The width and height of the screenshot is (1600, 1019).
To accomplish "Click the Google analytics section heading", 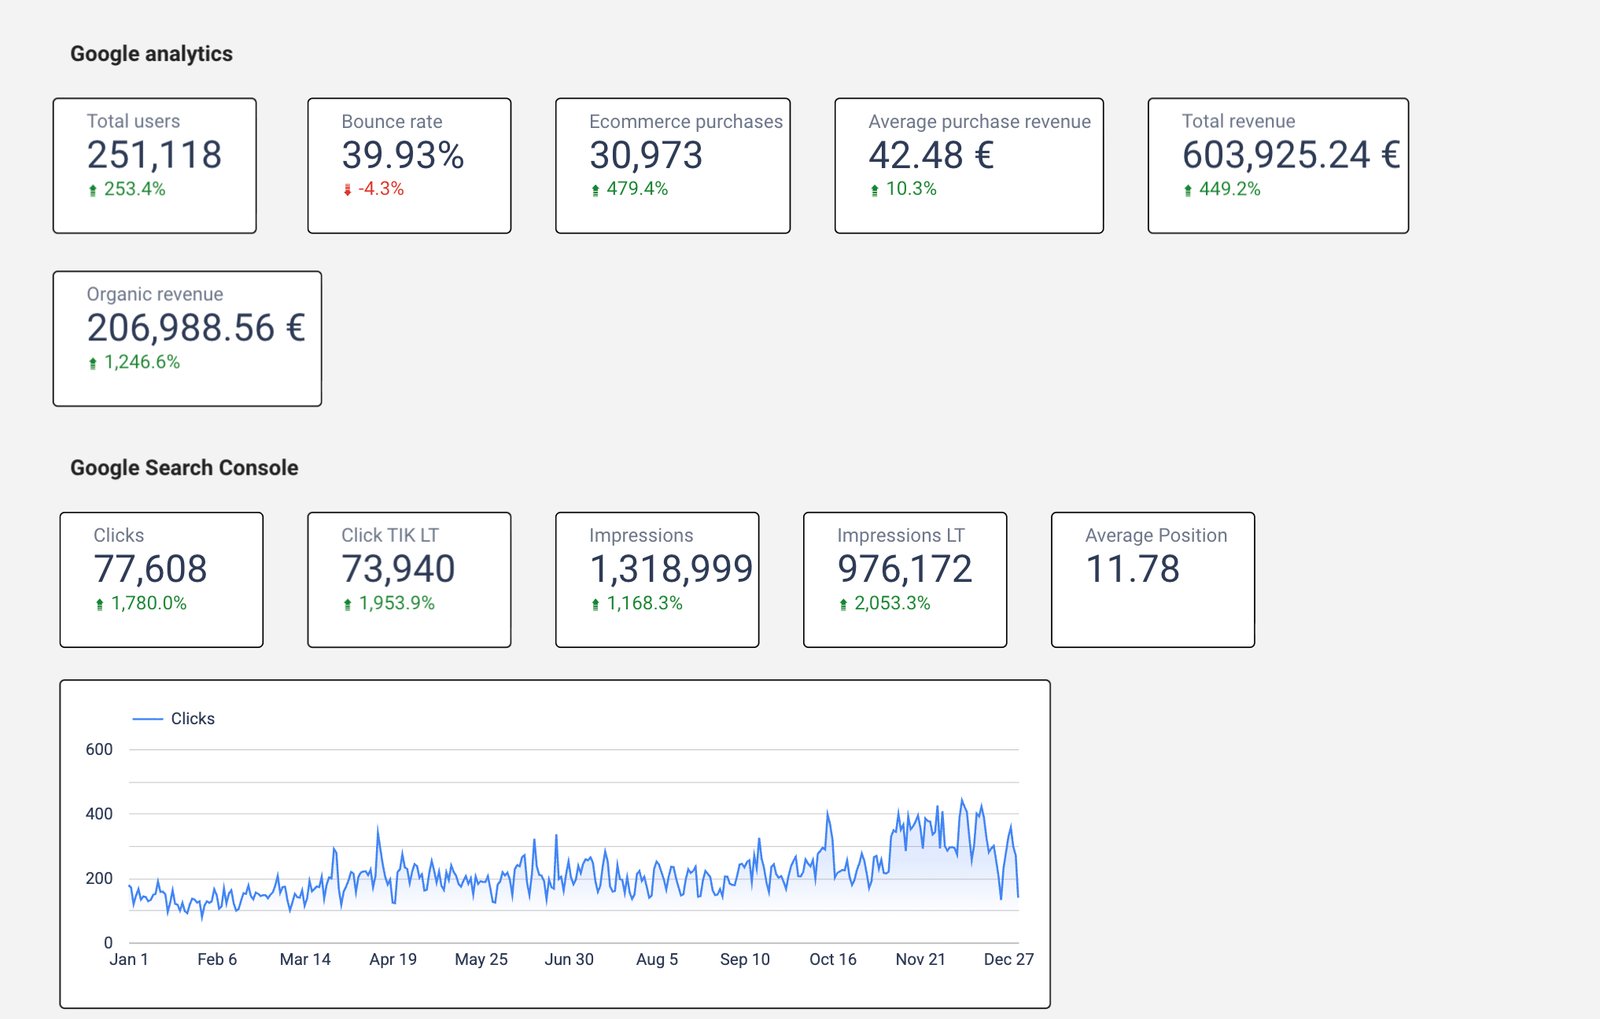I will (x=151, y=54).
